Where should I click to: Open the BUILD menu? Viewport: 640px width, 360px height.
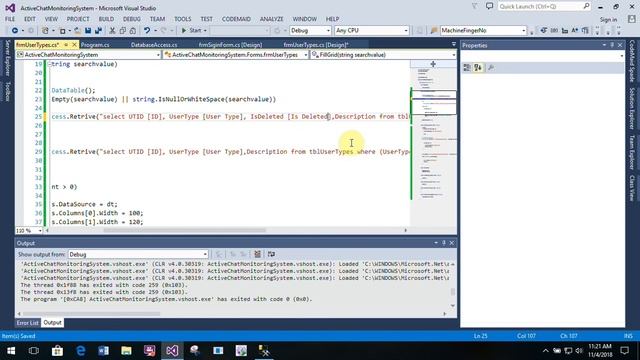click(106, 19)
